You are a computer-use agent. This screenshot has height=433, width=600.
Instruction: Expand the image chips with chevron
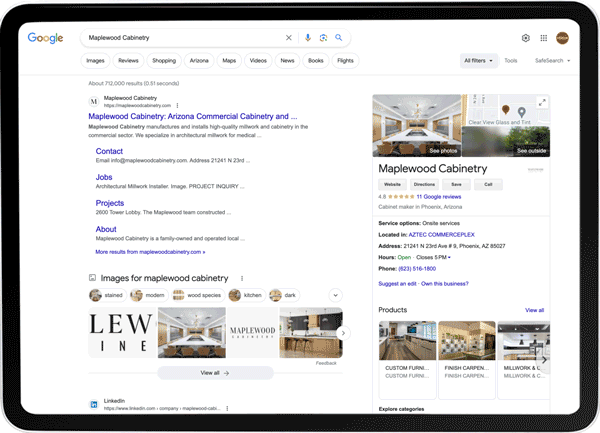point(336,295)
